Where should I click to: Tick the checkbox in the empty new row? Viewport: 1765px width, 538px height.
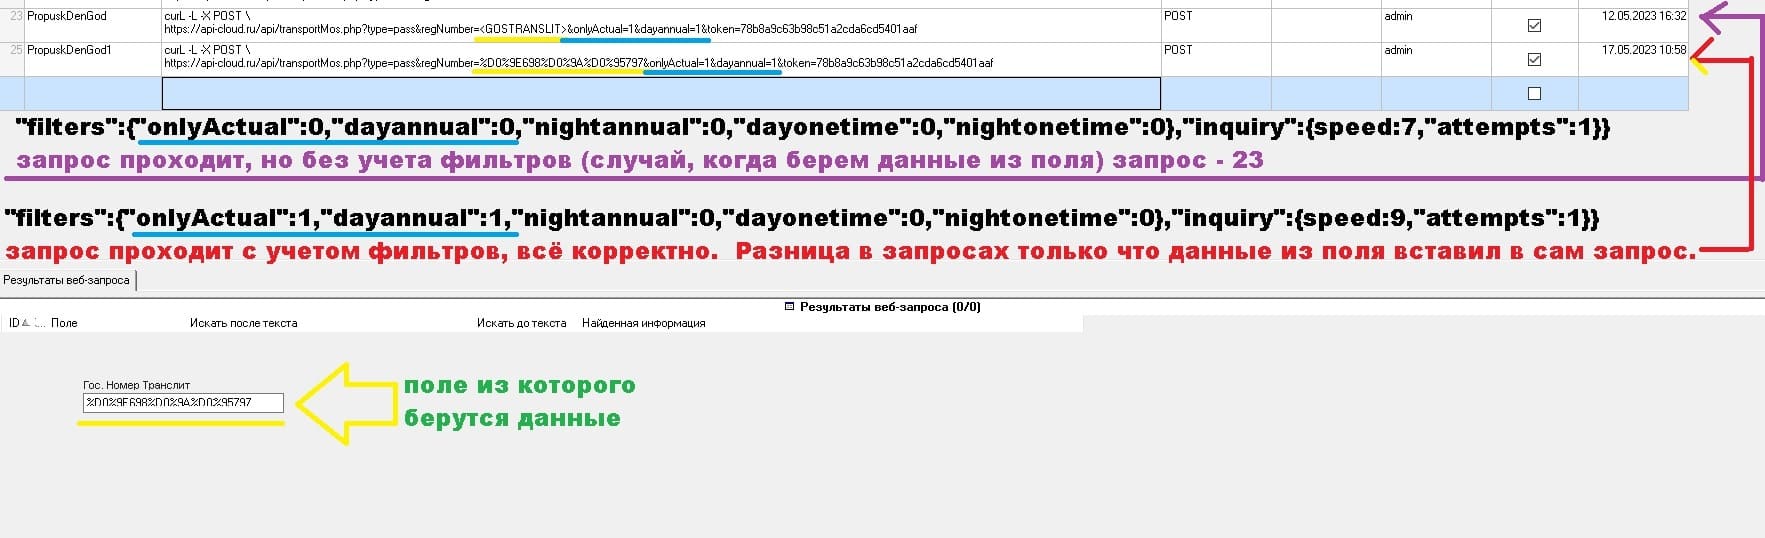click(x=1534, y=94)
